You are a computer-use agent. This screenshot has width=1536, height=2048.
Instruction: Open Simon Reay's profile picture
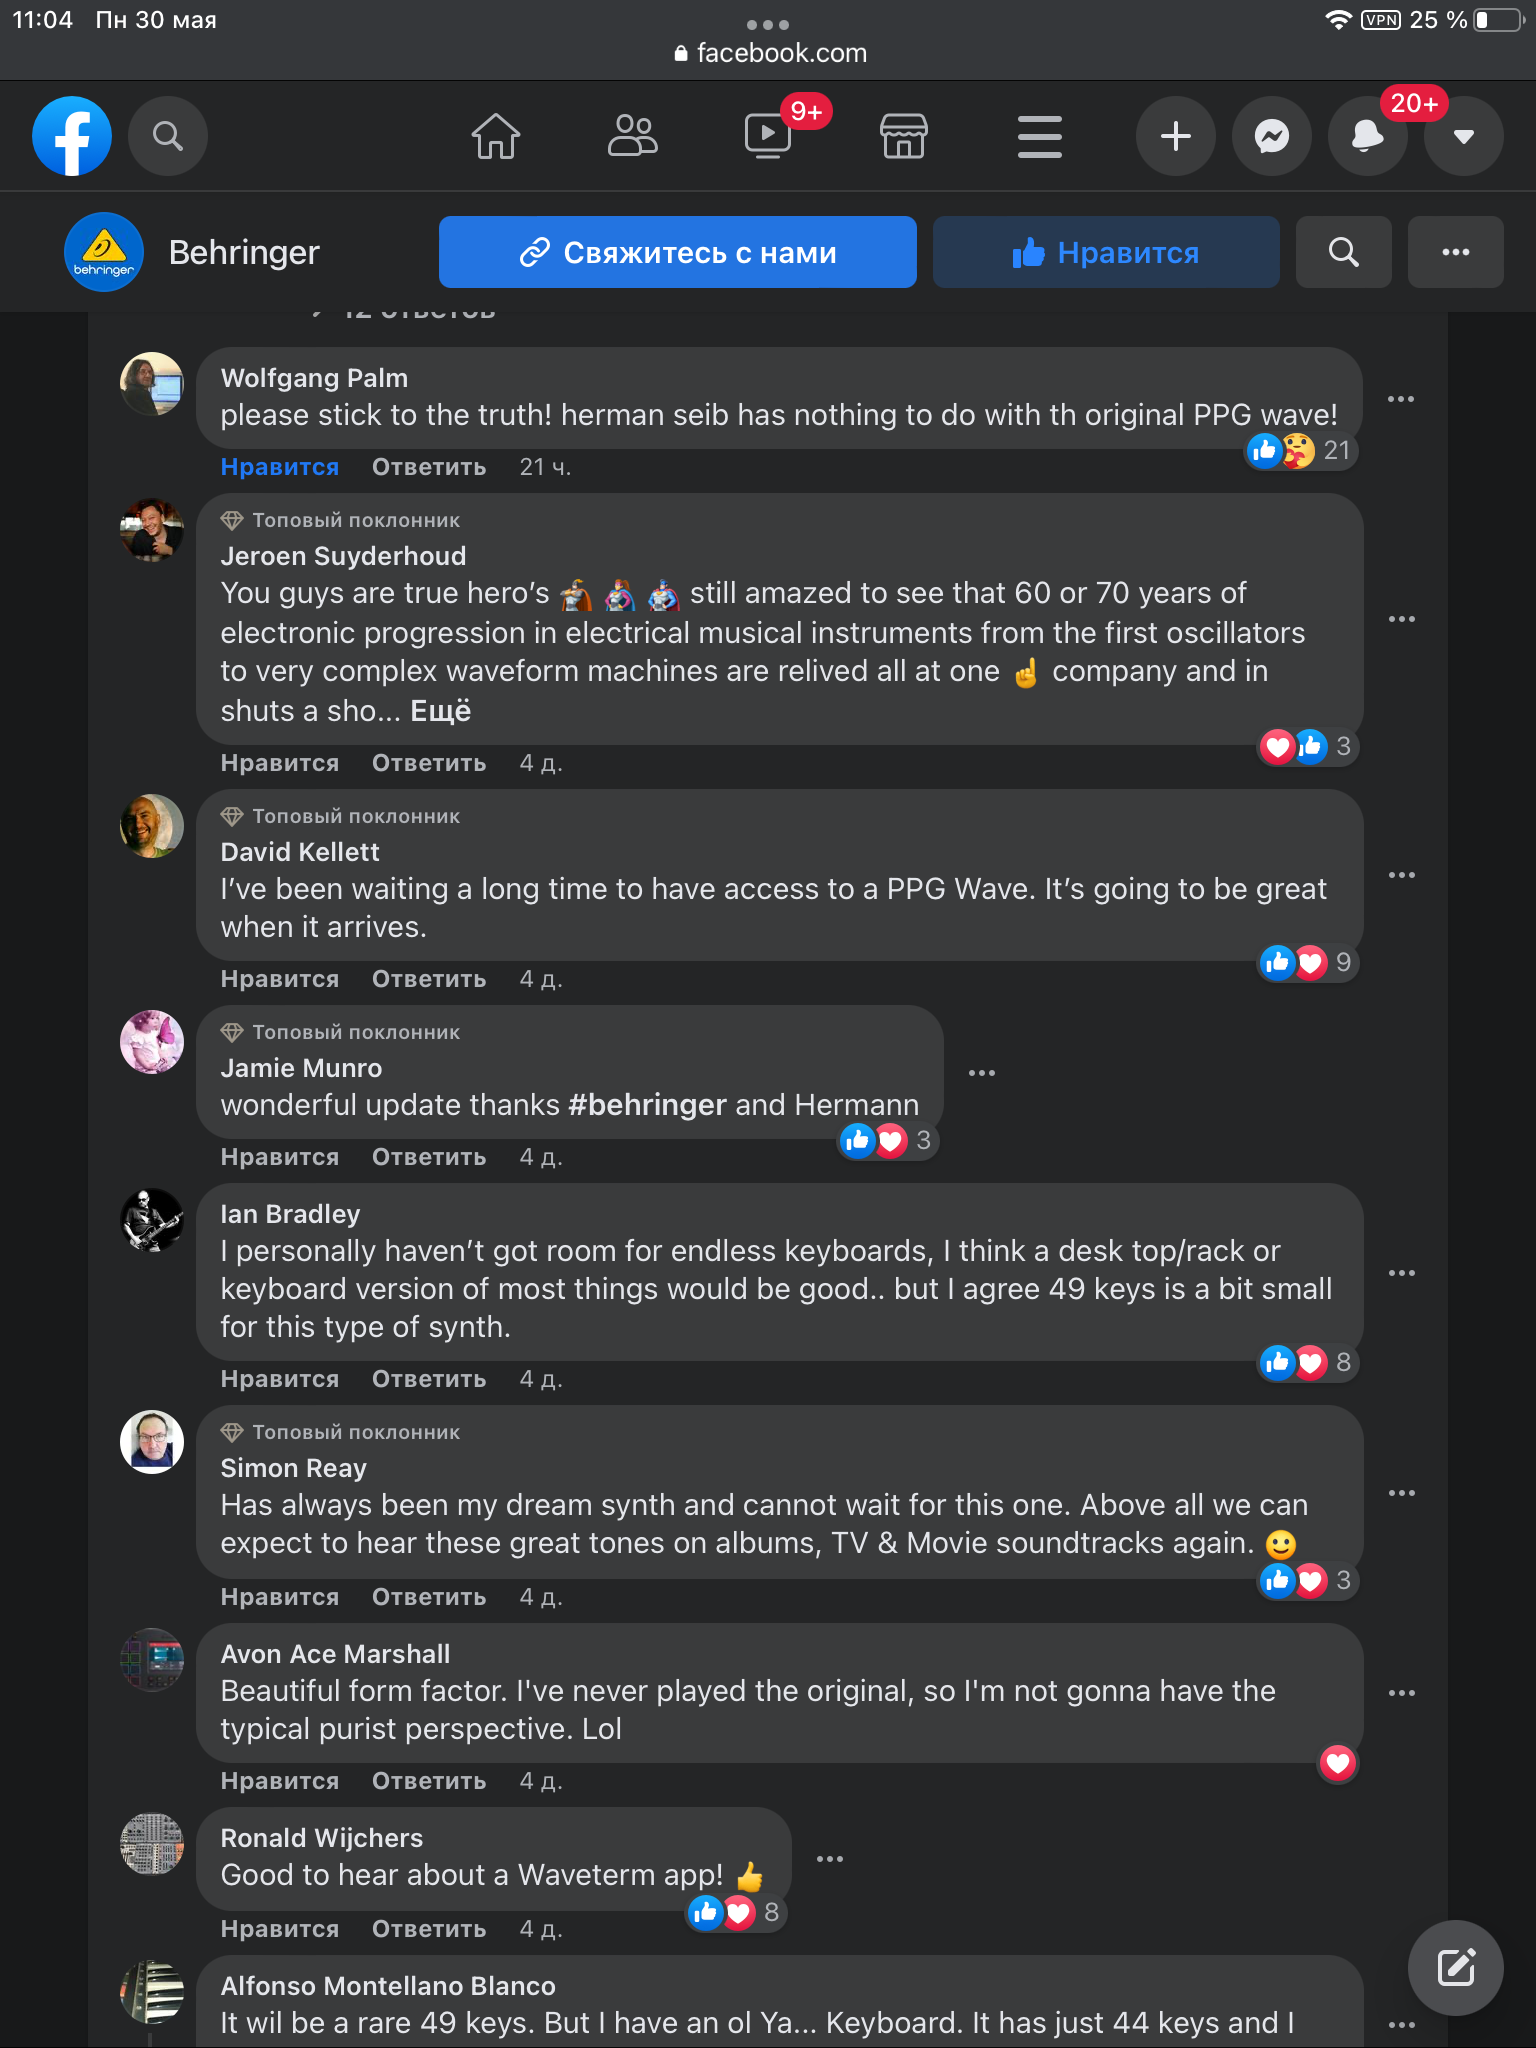152,1442
